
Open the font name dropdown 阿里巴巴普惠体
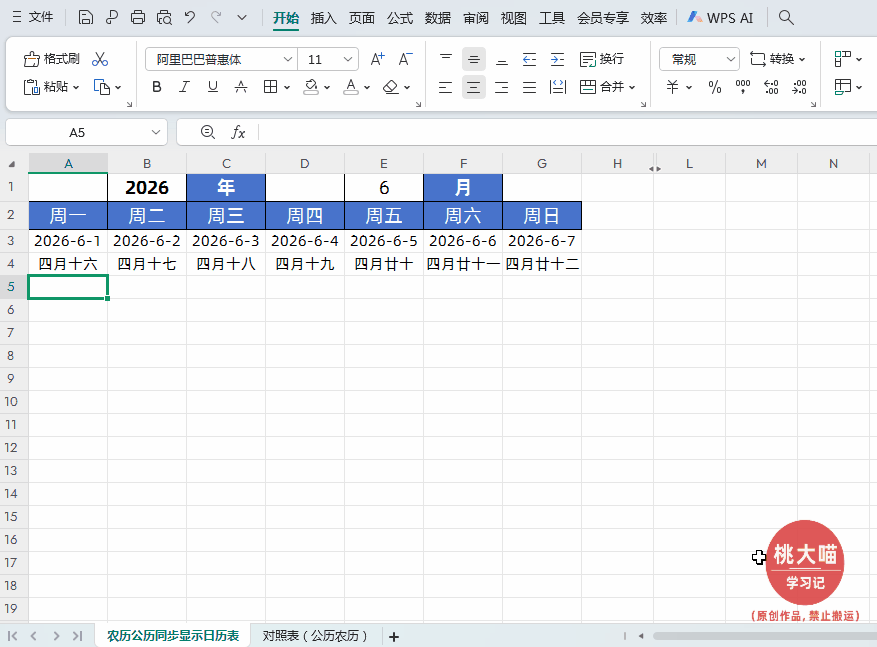(288, 59)
